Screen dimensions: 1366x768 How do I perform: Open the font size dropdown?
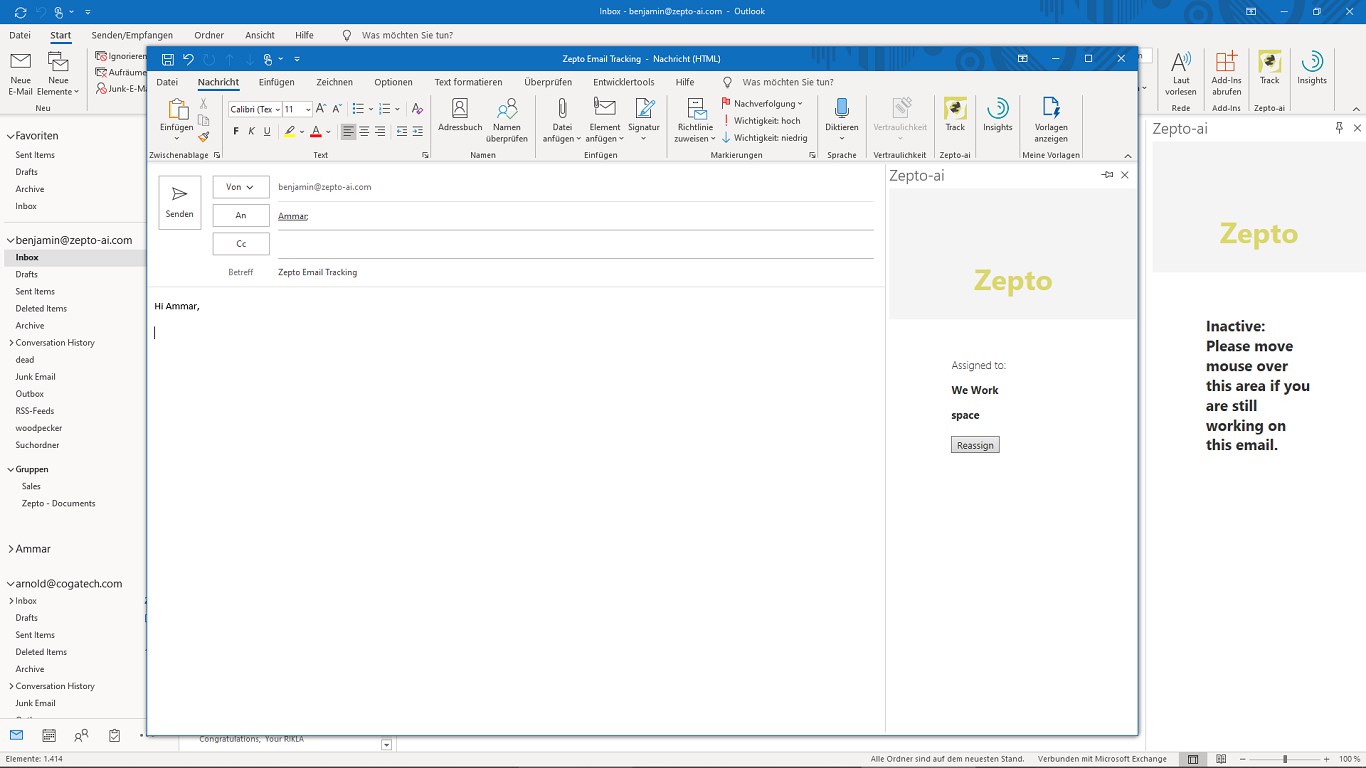[x=308, y=109]
